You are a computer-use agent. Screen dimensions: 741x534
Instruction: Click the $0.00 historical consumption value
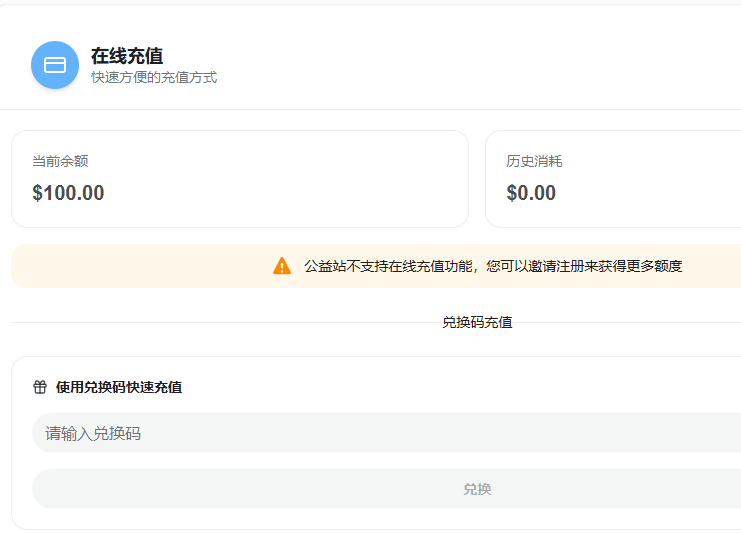click(531, 193)
